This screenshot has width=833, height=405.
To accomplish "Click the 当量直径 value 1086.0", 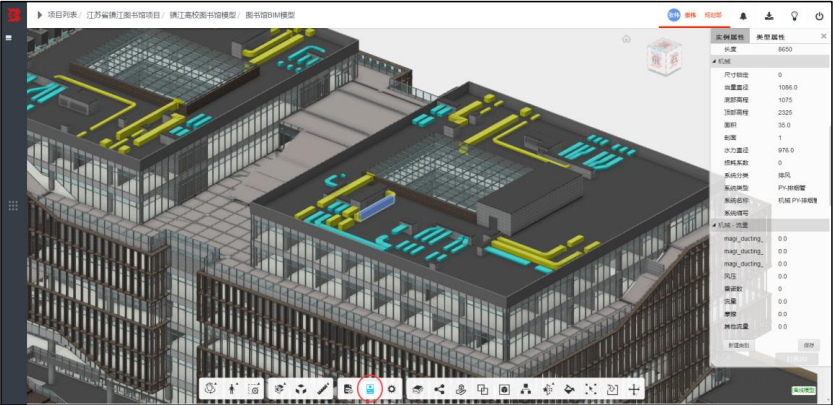I will point(787,87).
